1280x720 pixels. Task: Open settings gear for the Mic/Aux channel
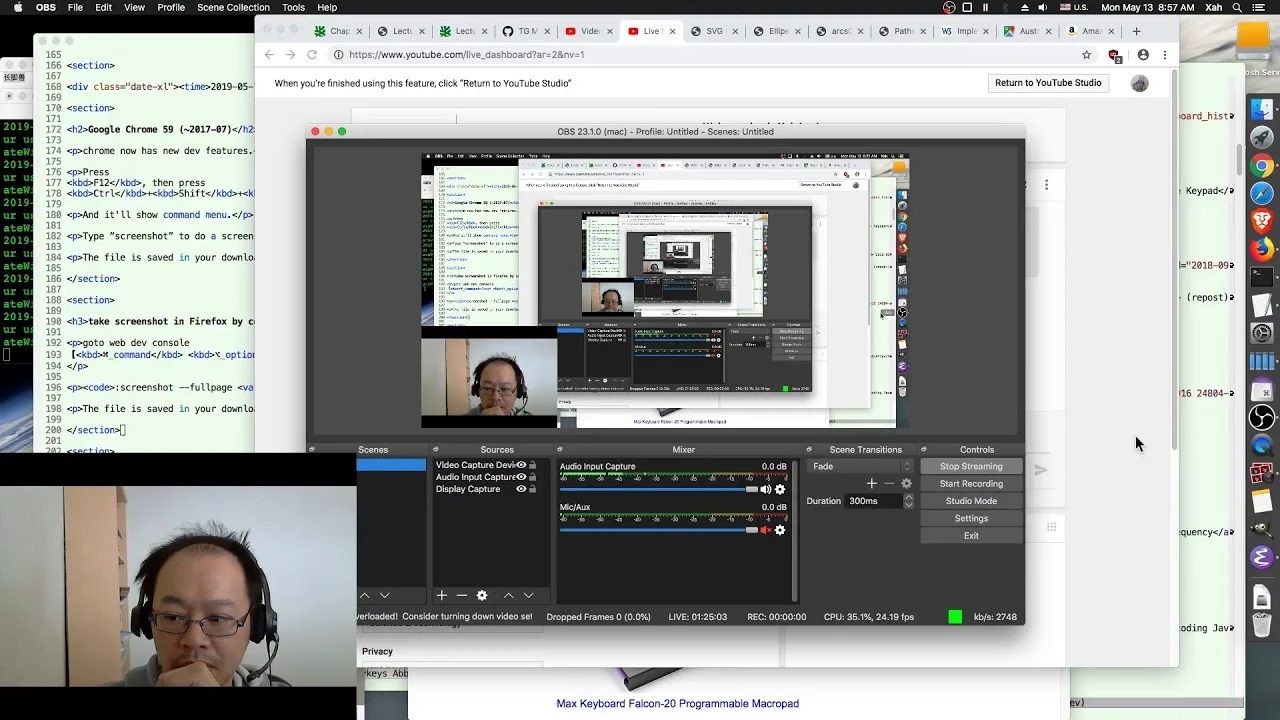pyautogui.click(x=780, y=530)
